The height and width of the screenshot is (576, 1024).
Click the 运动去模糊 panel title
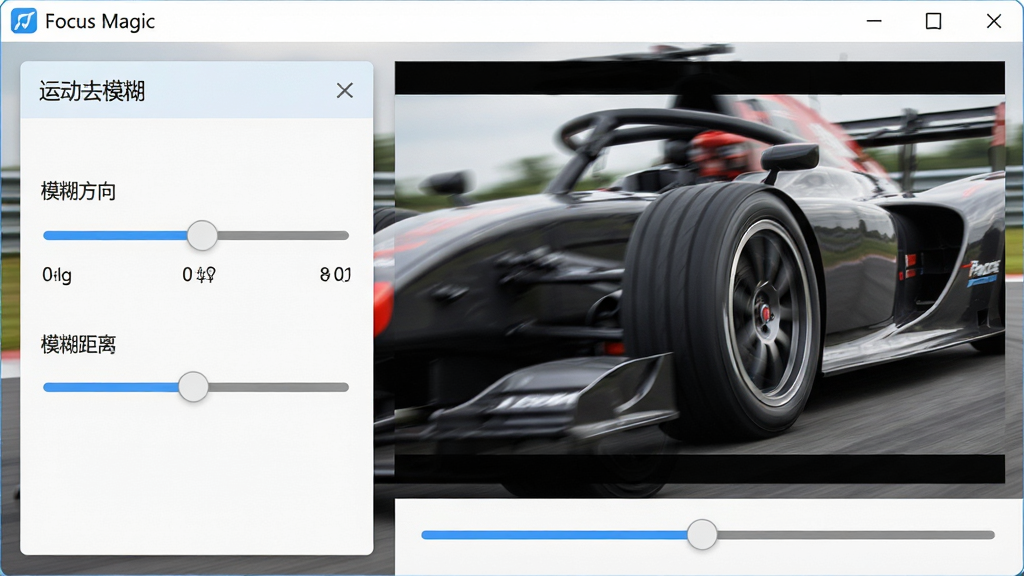pyautogui.click(x=92, y=91)
